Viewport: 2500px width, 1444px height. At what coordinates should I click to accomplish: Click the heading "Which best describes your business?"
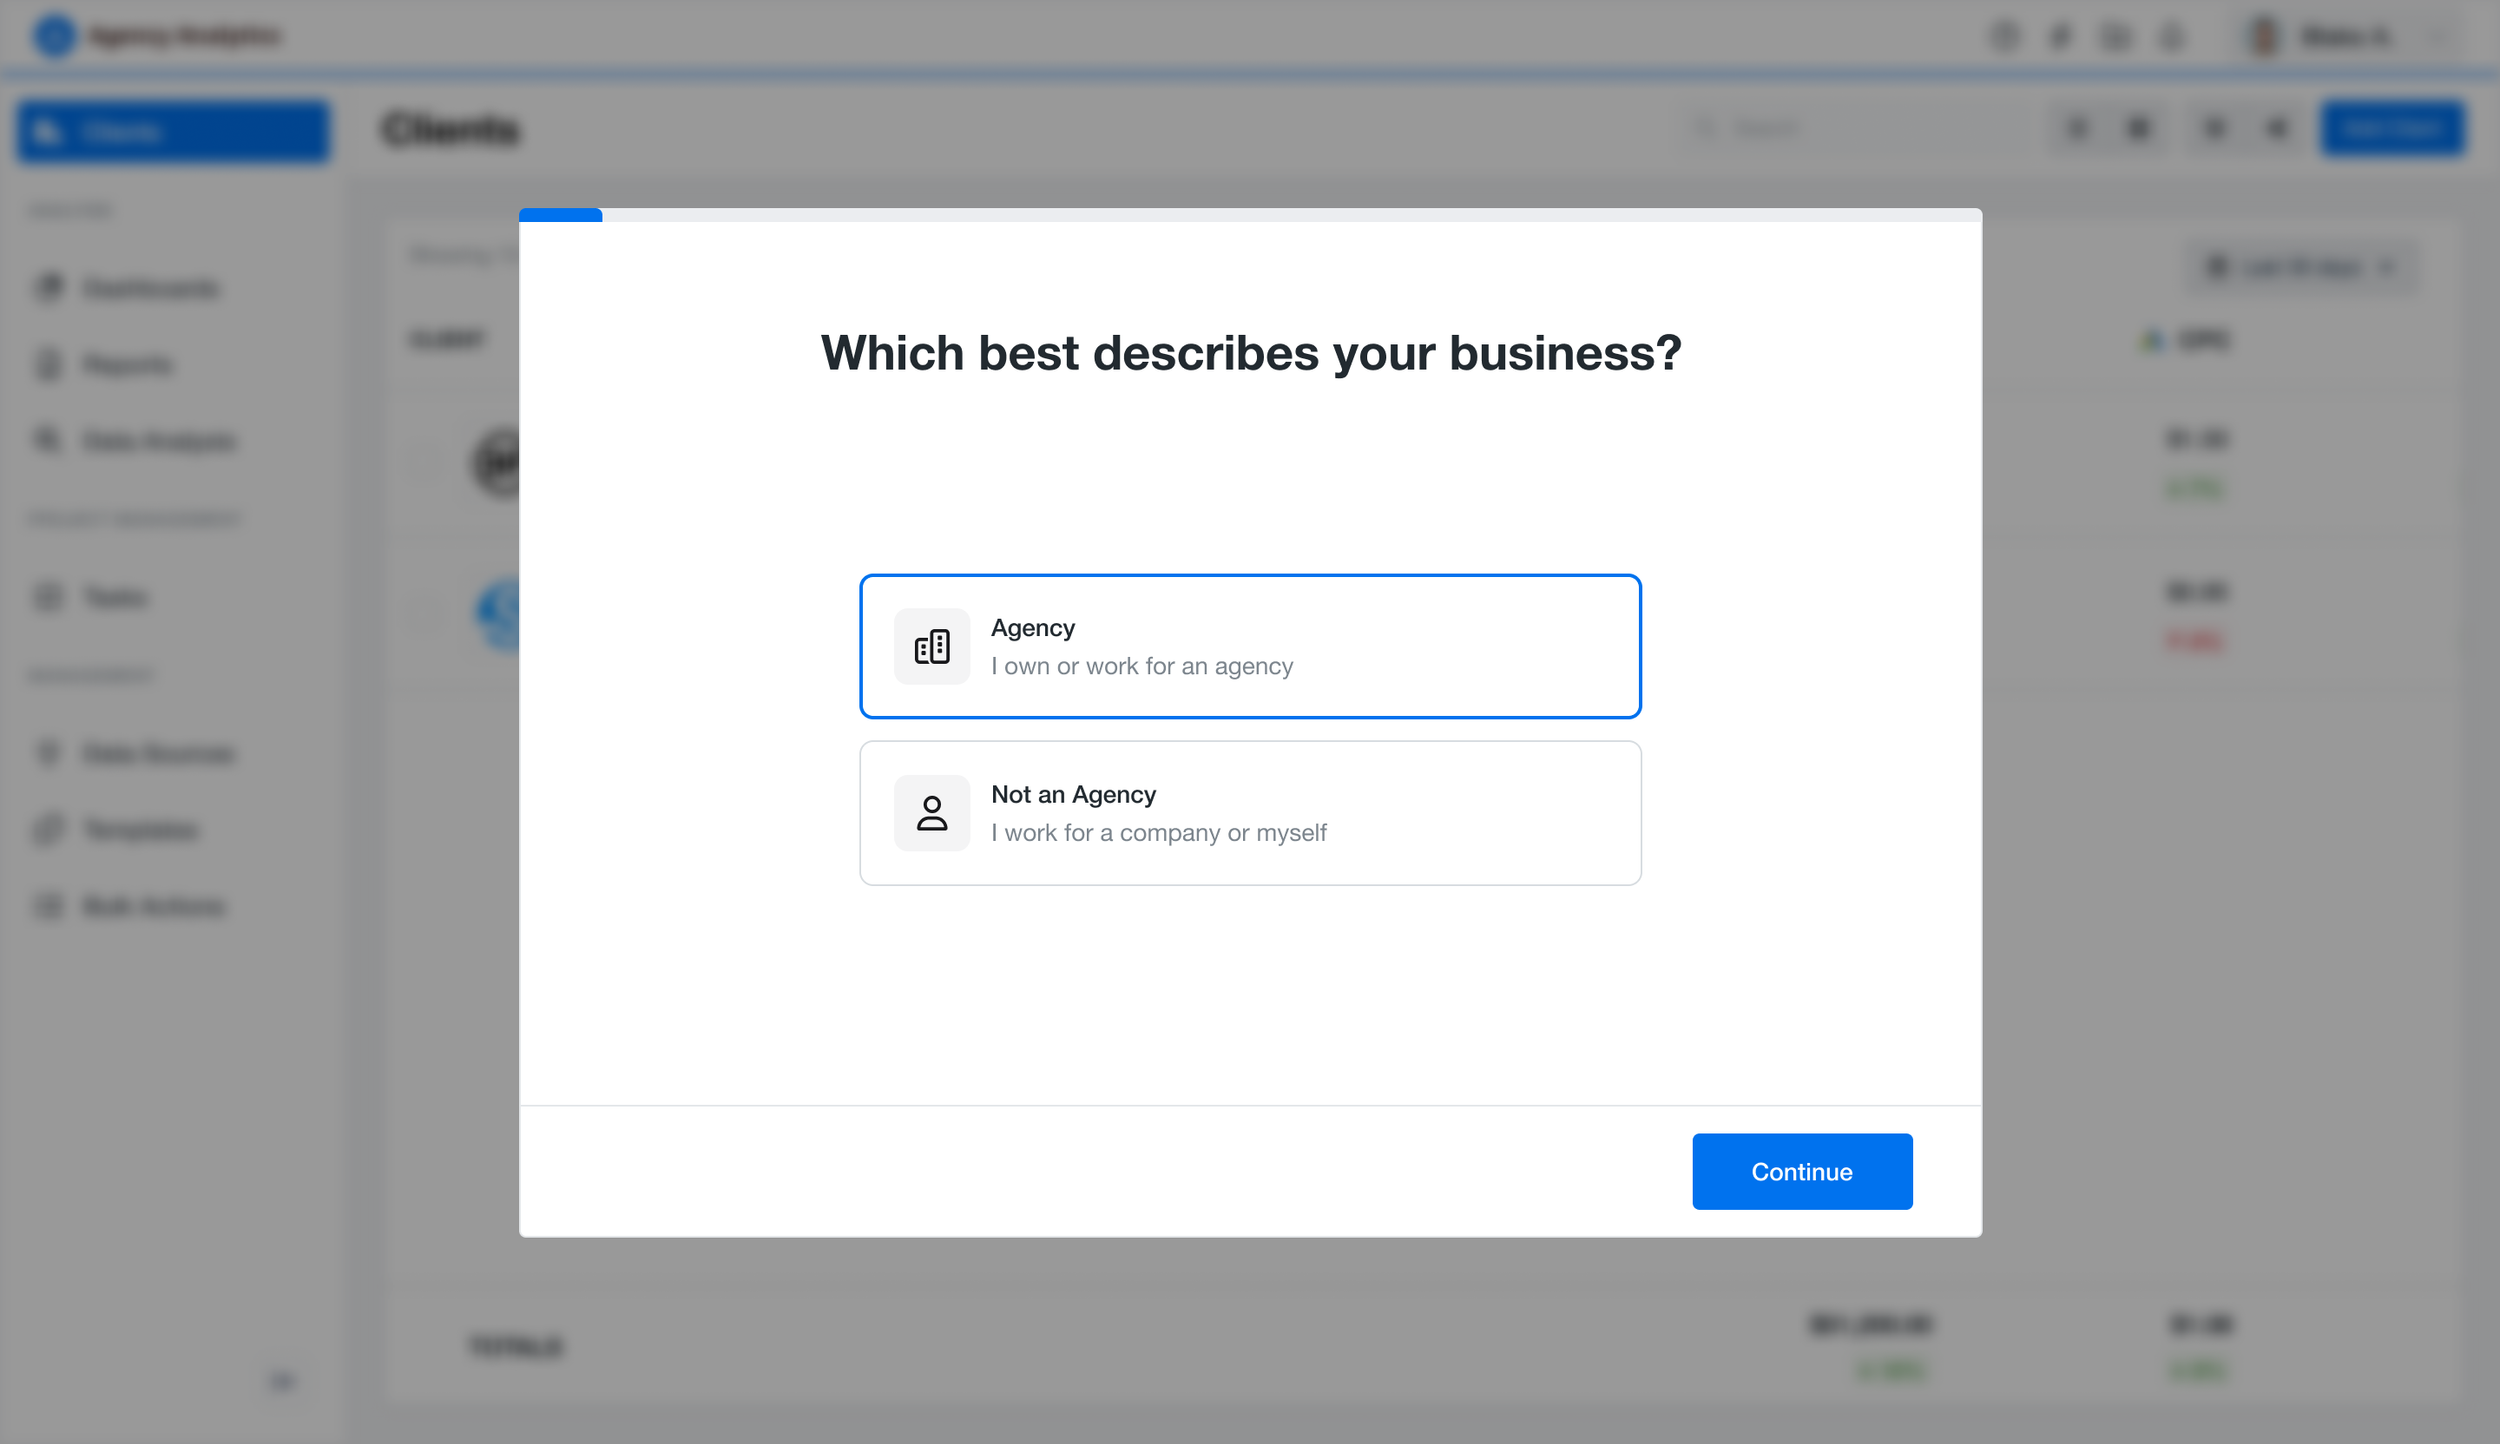pyautogui.click(x=1251, y=353)
